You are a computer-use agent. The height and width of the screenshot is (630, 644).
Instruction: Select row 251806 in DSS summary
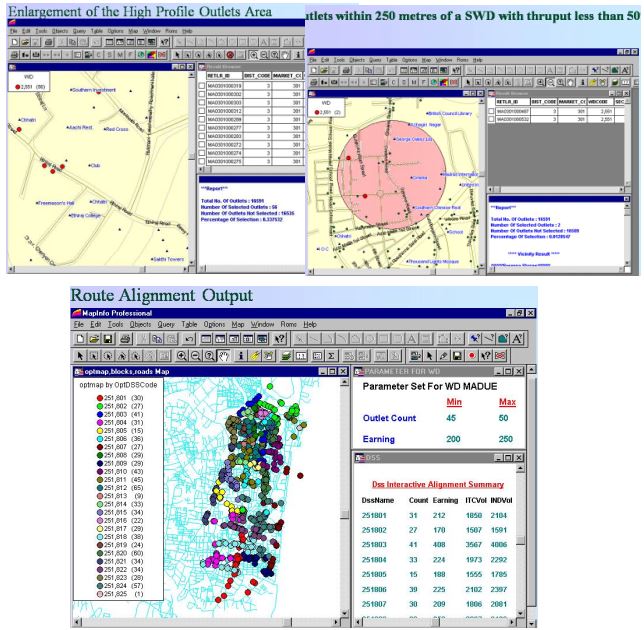click(x=434, y=589)
